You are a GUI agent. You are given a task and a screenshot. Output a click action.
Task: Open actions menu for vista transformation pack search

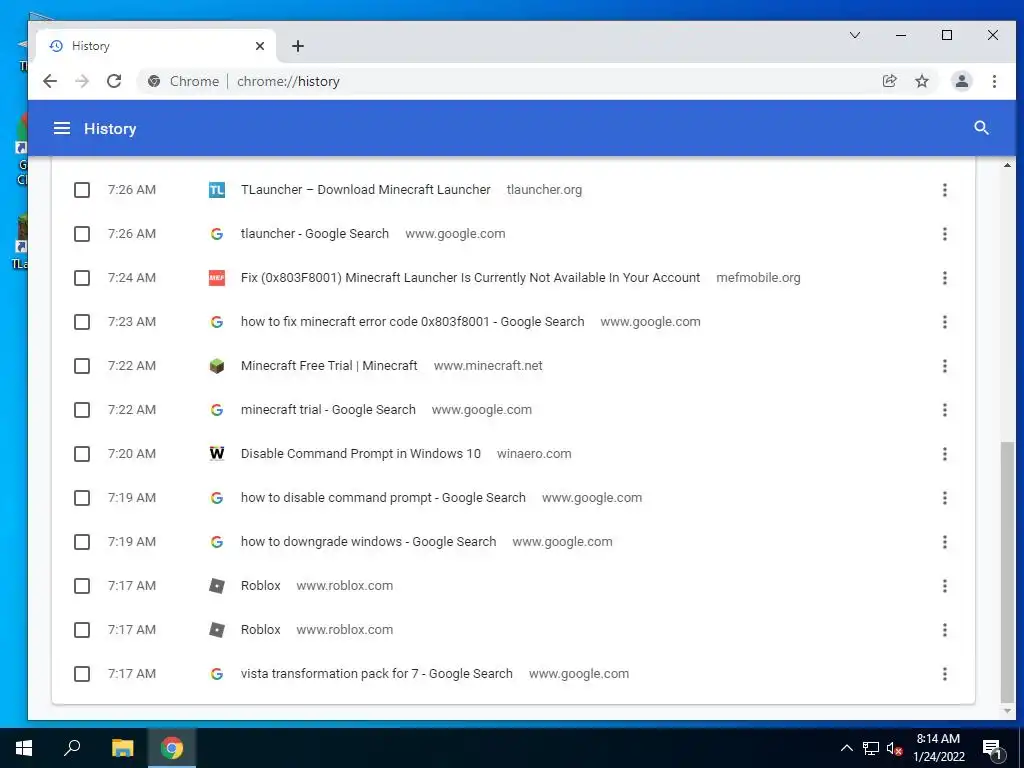pyautogui.click(x=944, y=674)
